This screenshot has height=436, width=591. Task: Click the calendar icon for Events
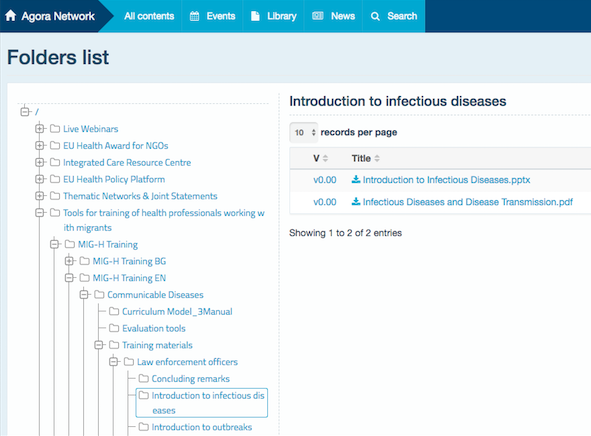tap(194, 16)
